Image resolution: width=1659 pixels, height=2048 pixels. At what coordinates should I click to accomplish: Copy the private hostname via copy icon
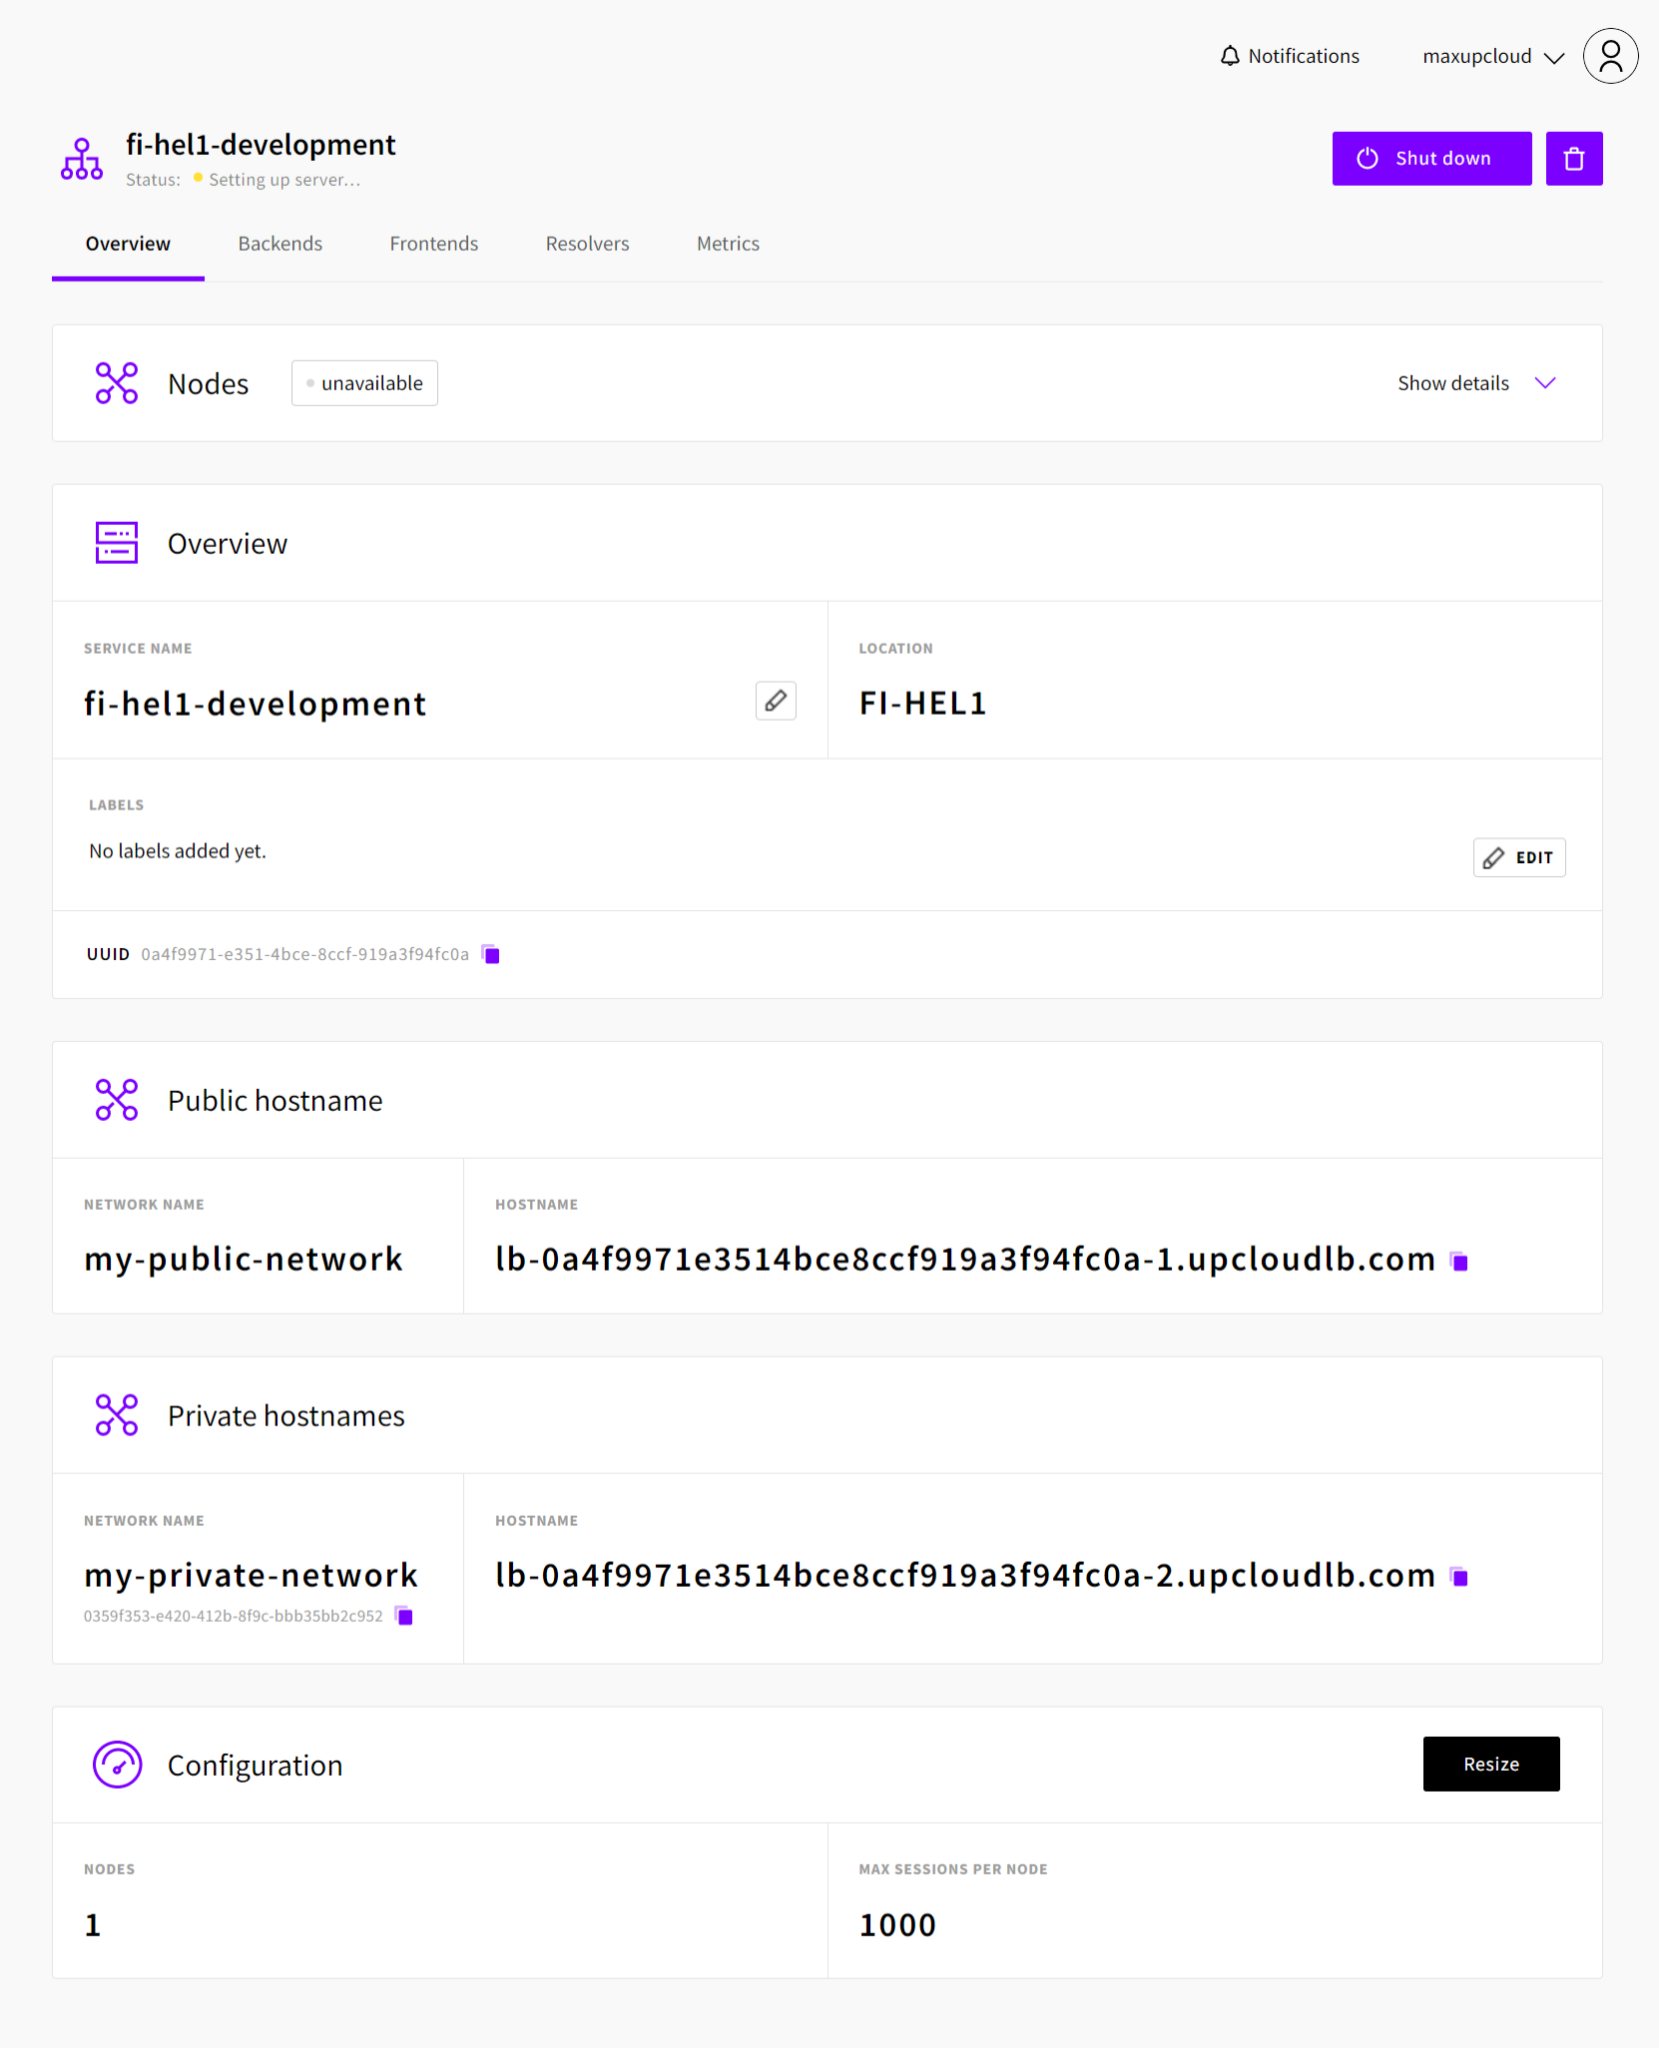1459,1577
